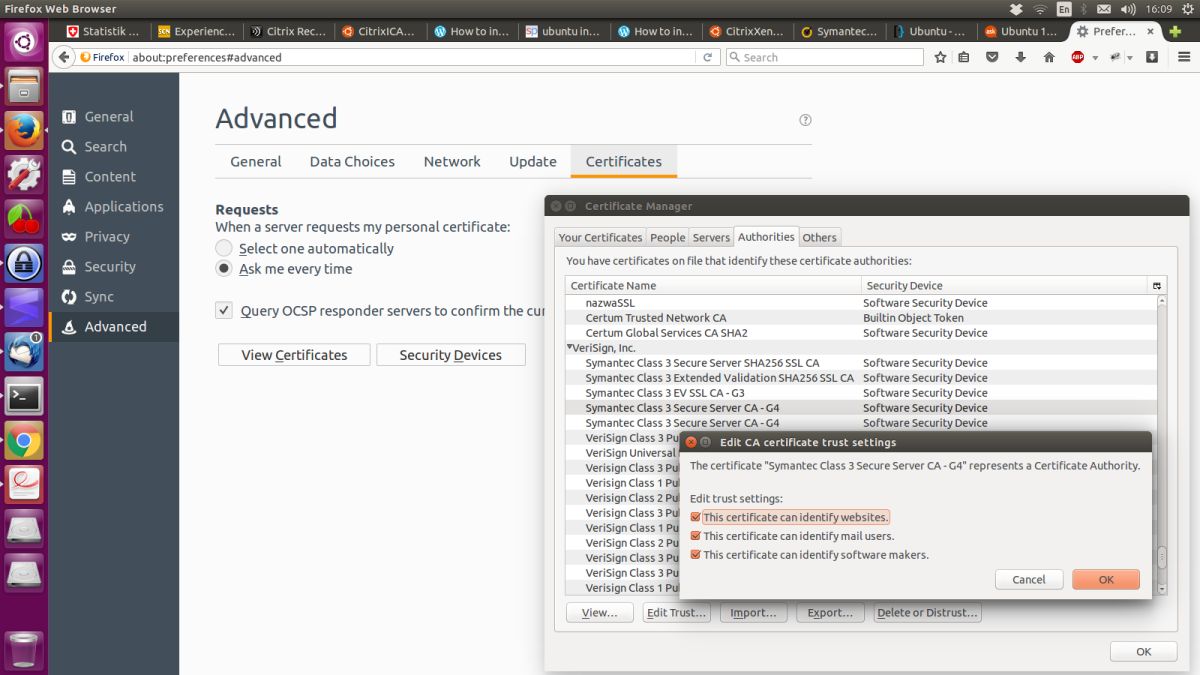Open the Trash in the dock
Image resolution: width=1200 pixels, height=675 pixels.
coord(24,649)
